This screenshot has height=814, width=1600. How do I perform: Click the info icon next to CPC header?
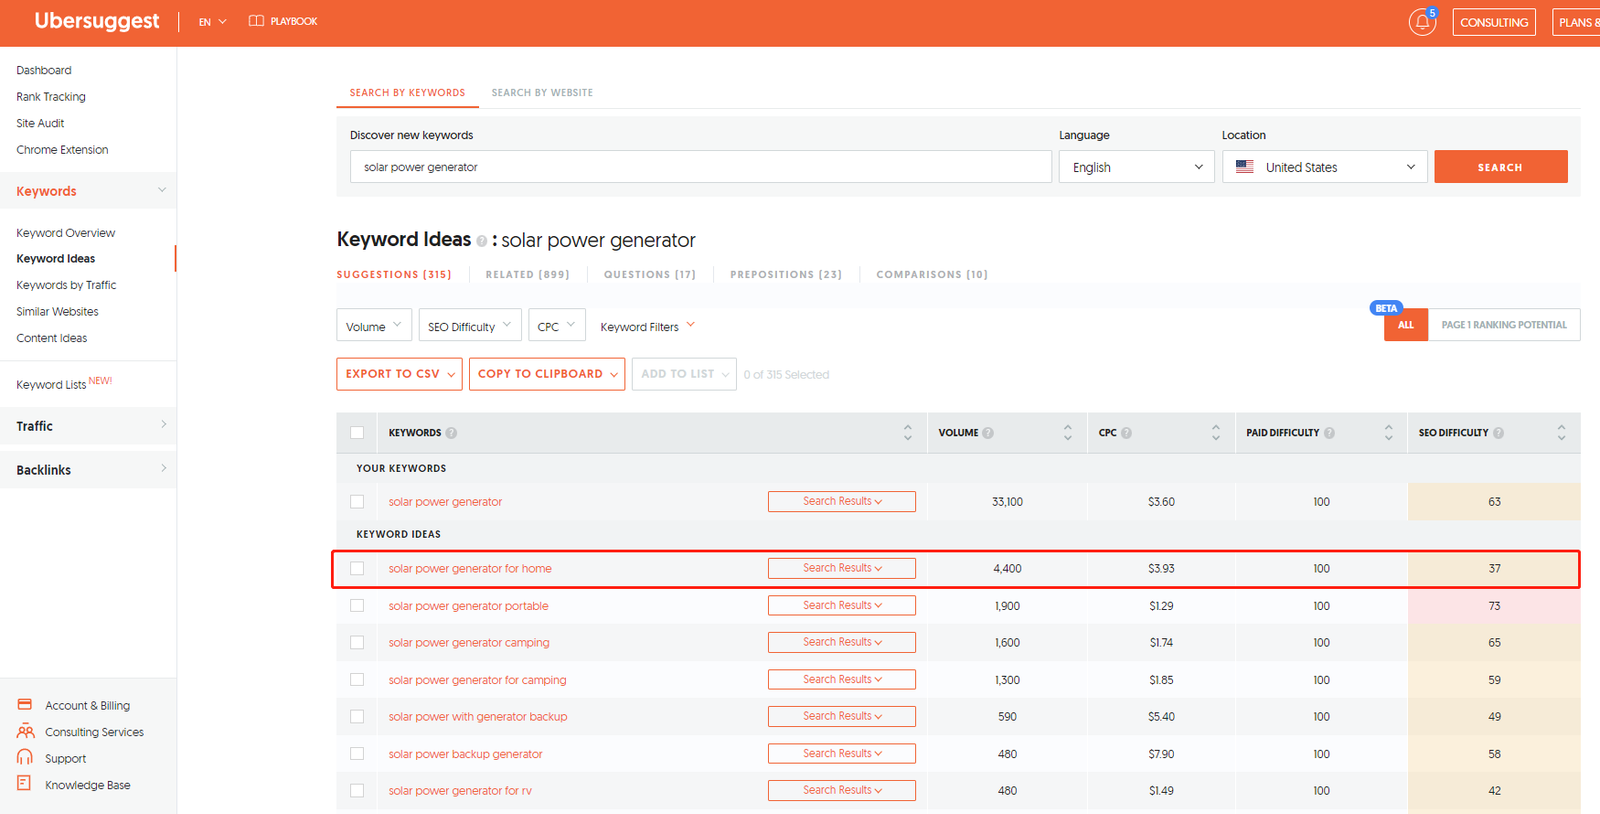pos(1126,433)
